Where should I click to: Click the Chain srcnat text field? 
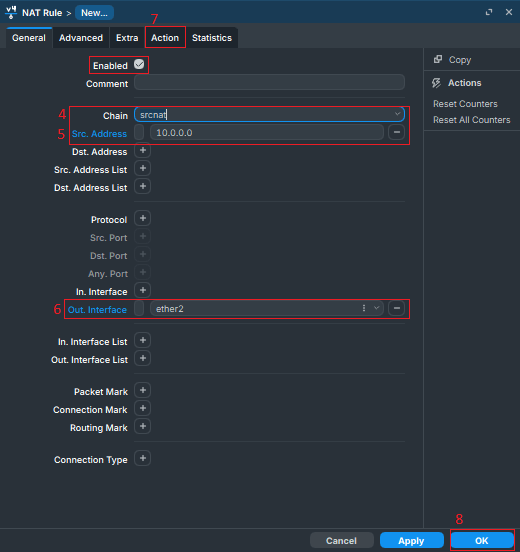pos(269,114)
